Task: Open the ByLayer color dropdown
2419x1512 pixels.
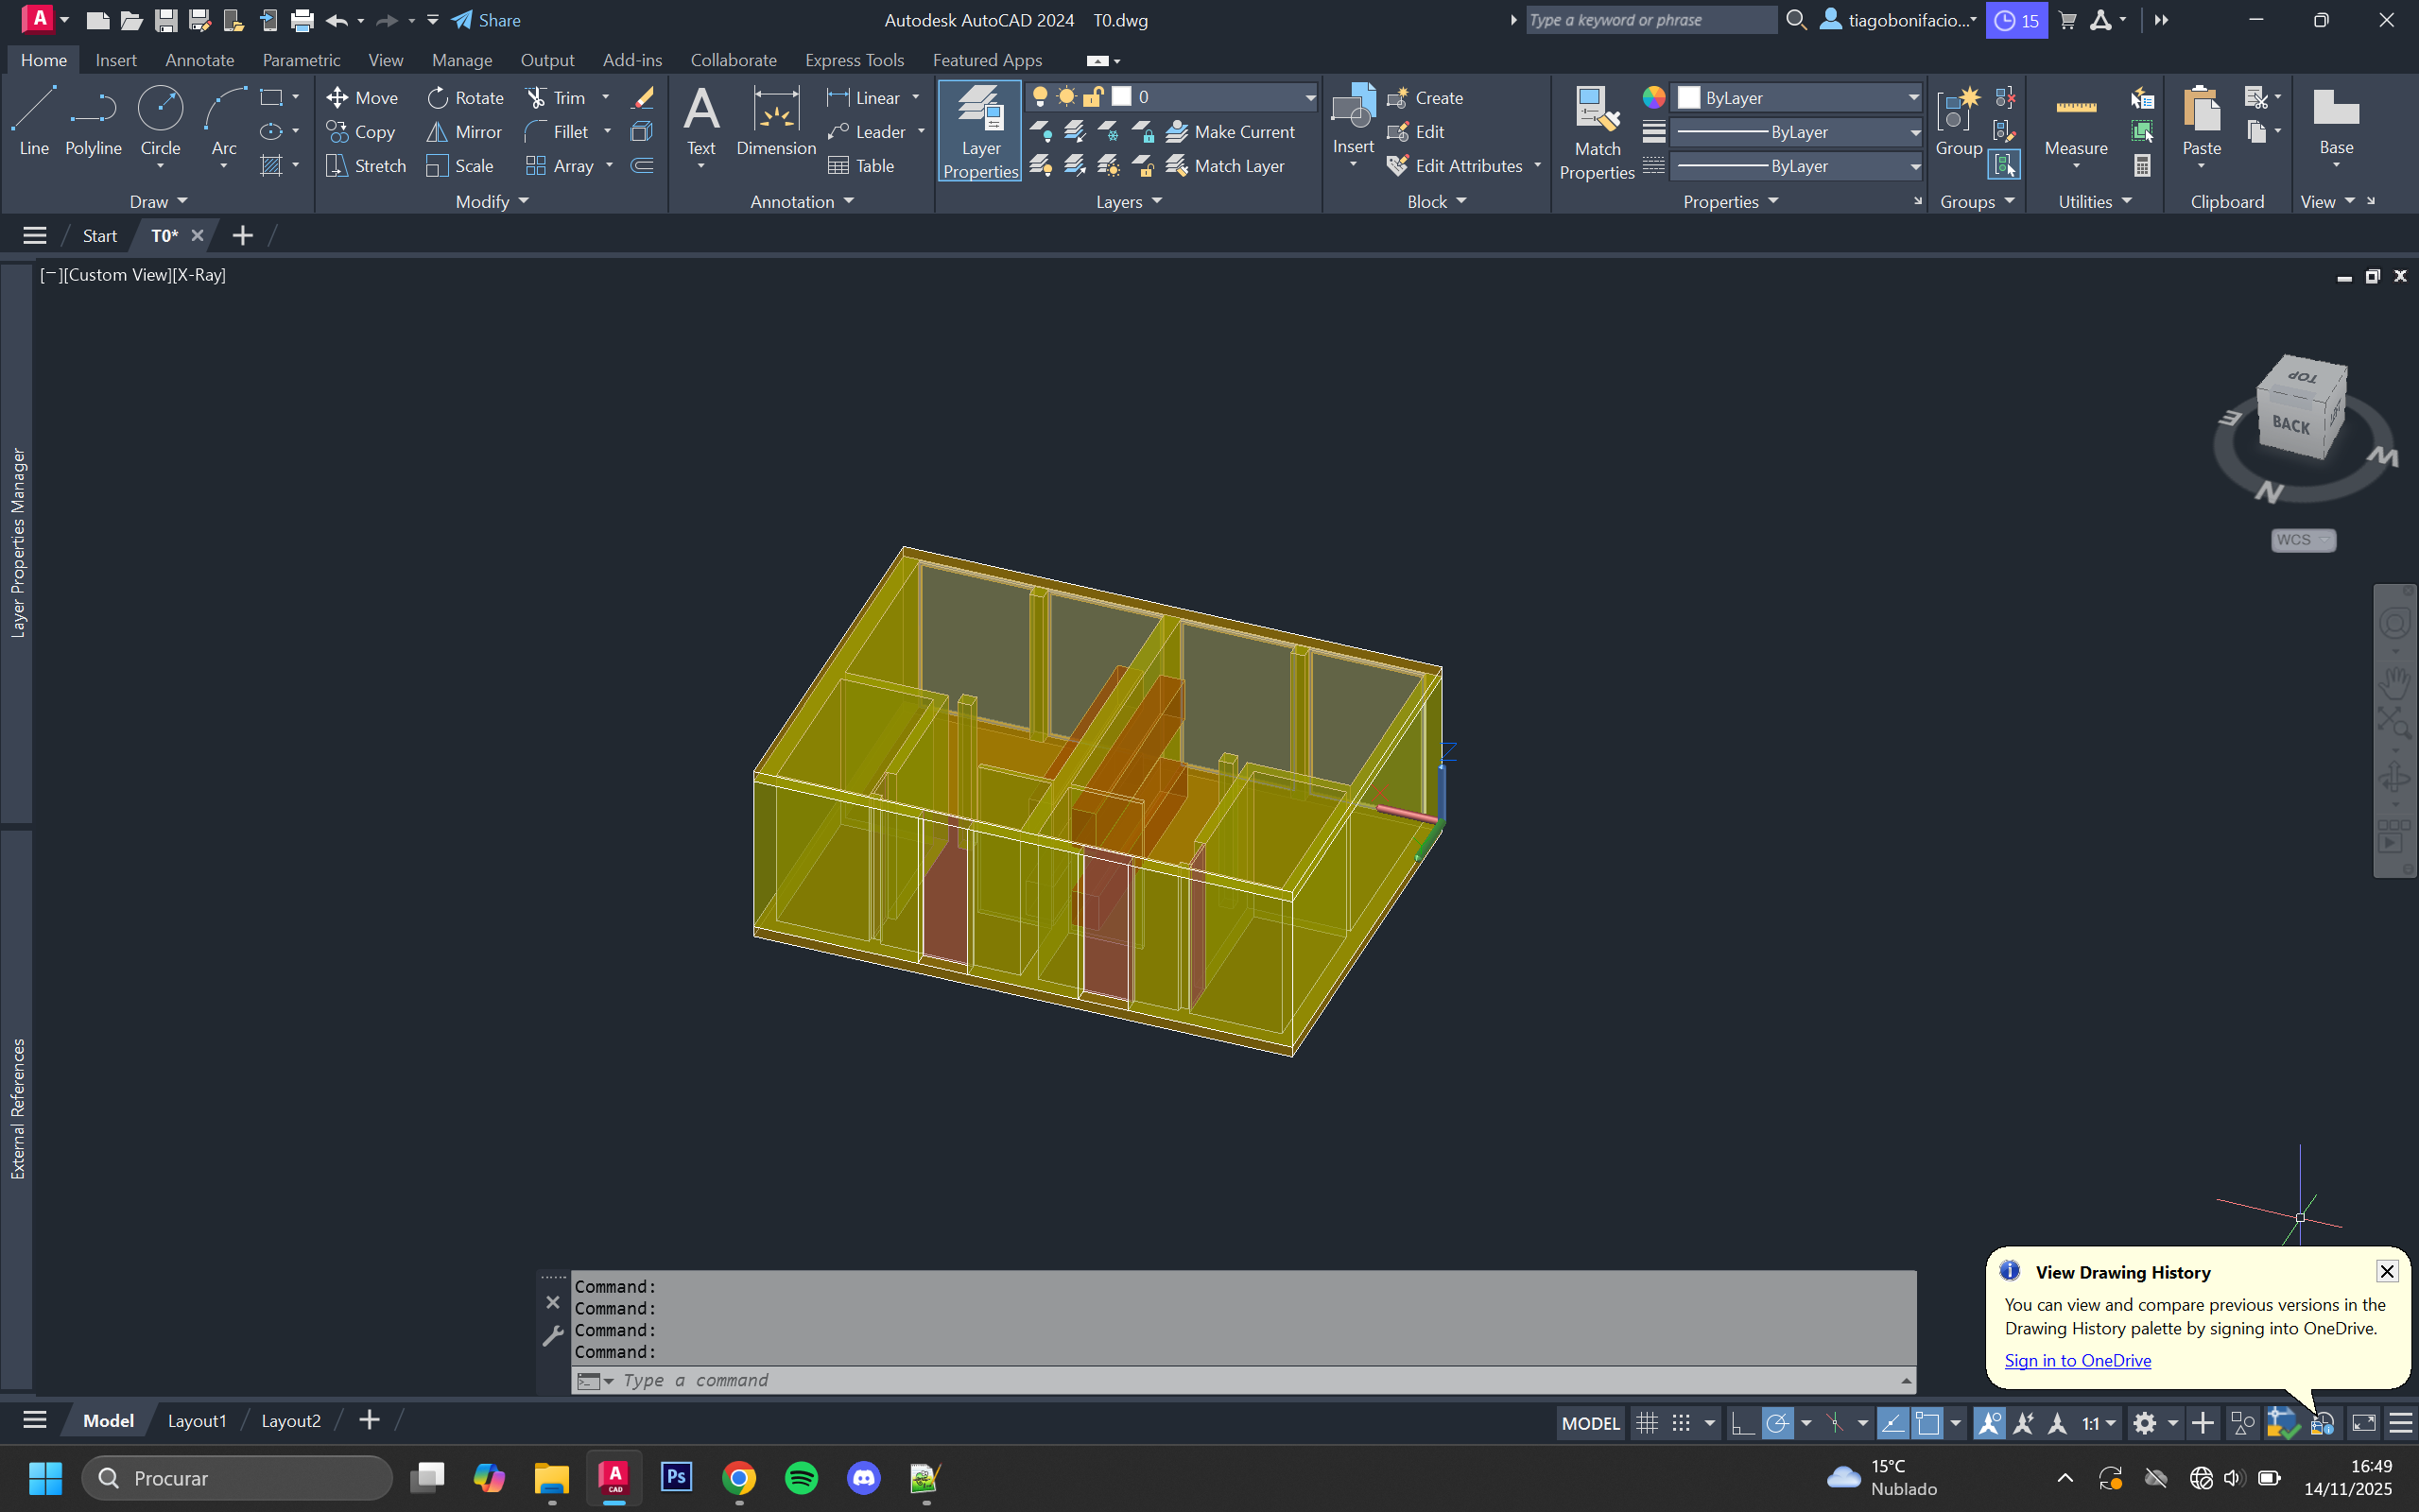Action: tap(1913, 97)
